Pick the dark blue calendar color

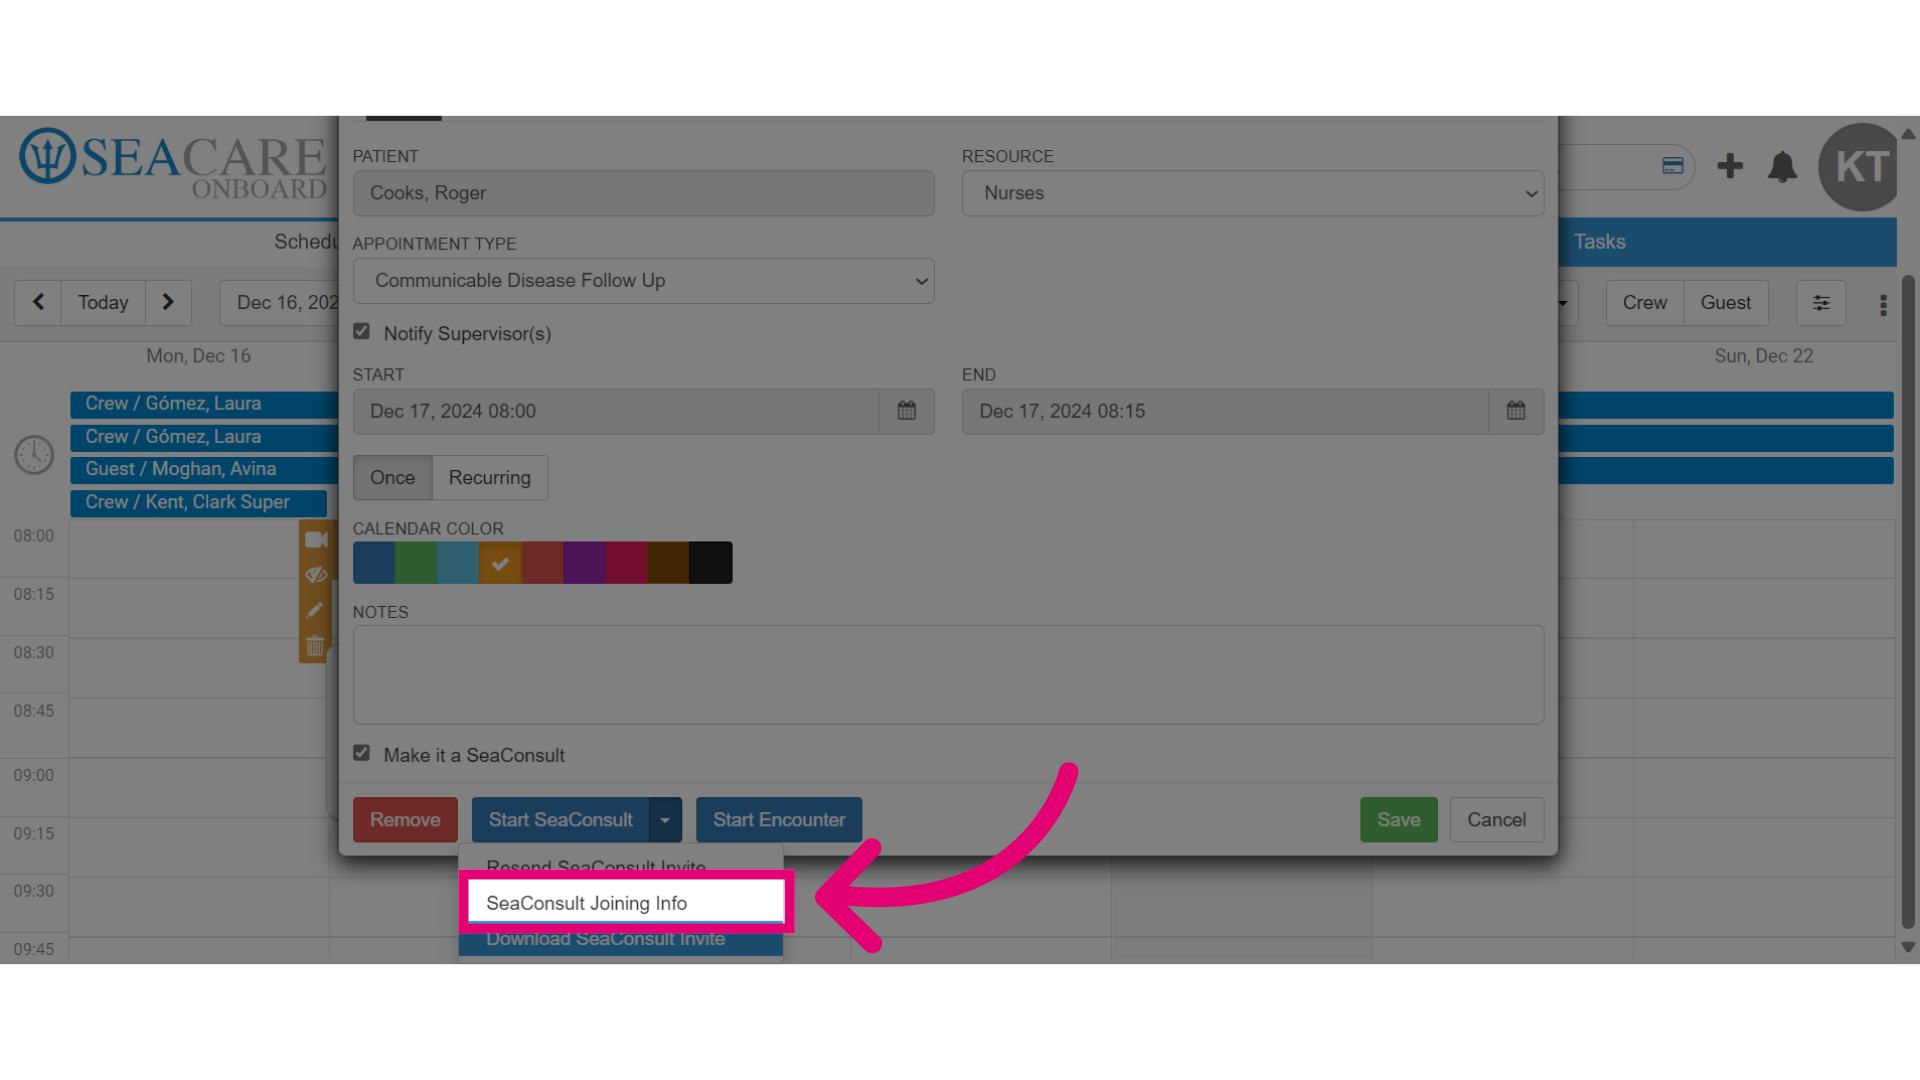click(x=374, y=563)
